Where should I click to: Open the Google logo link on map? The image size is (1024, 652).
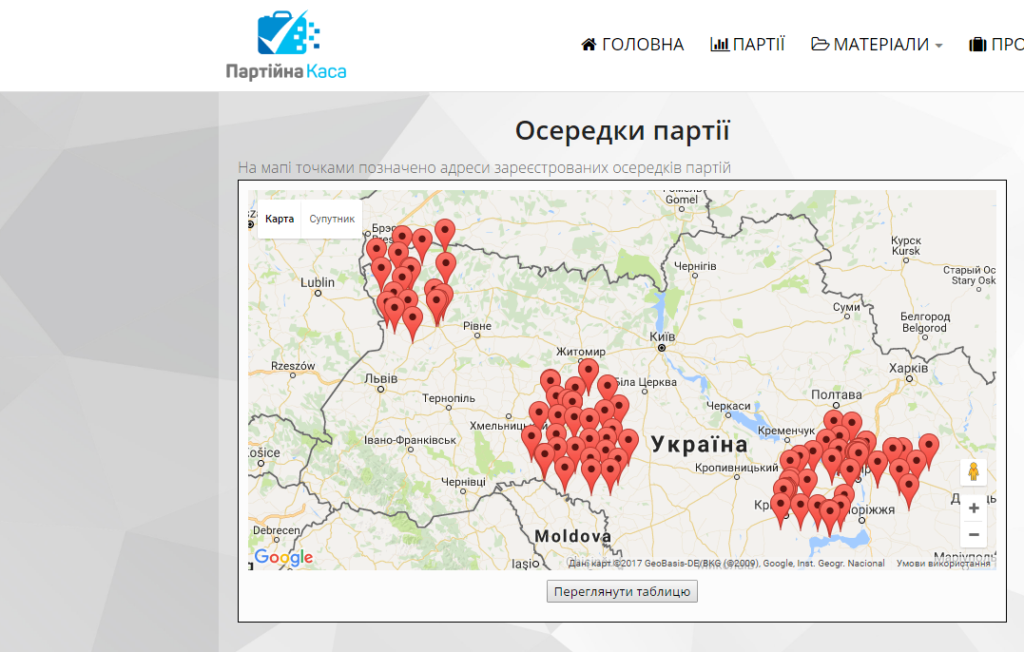pos(283,557)
